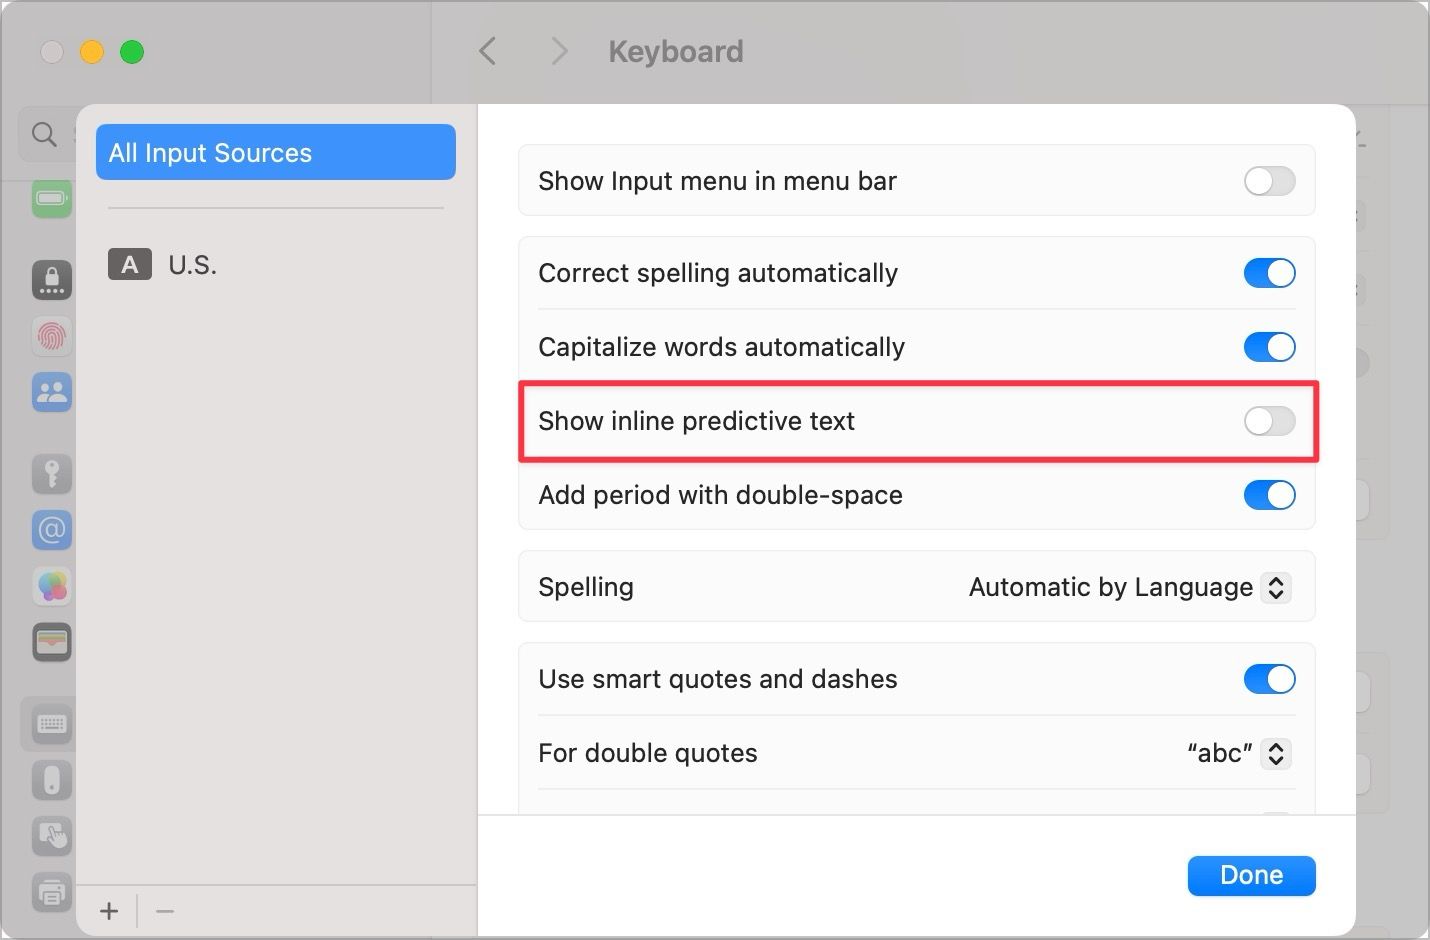Open Mouse settings in the sidebar

pyautogui.click(x=52, y=780)
